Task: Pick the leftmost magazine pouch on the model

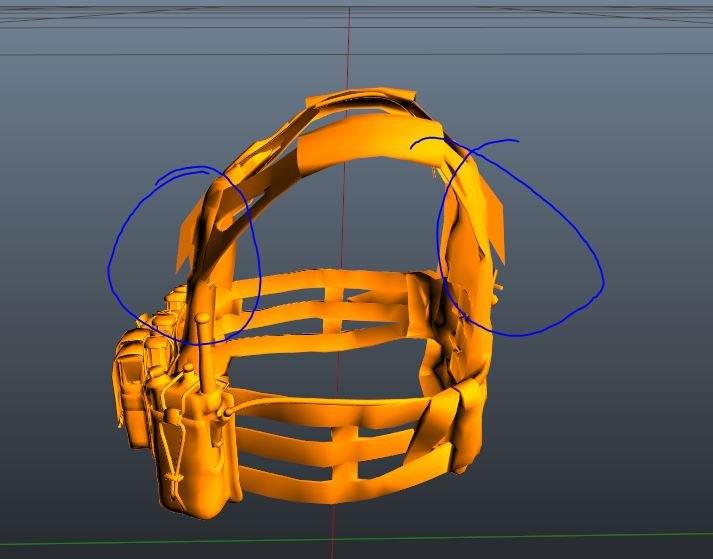Action: (130, 387)
